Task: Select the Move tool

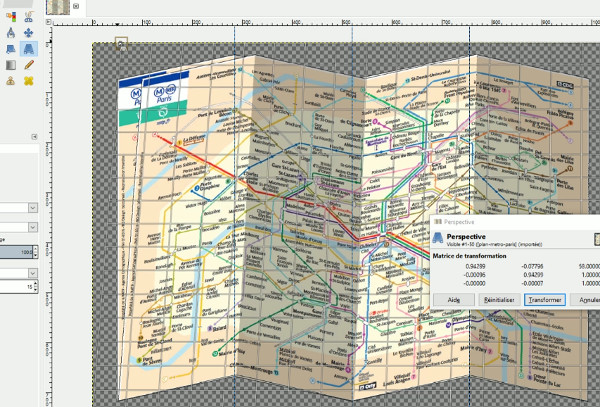Action: click(x=29, y=33)
